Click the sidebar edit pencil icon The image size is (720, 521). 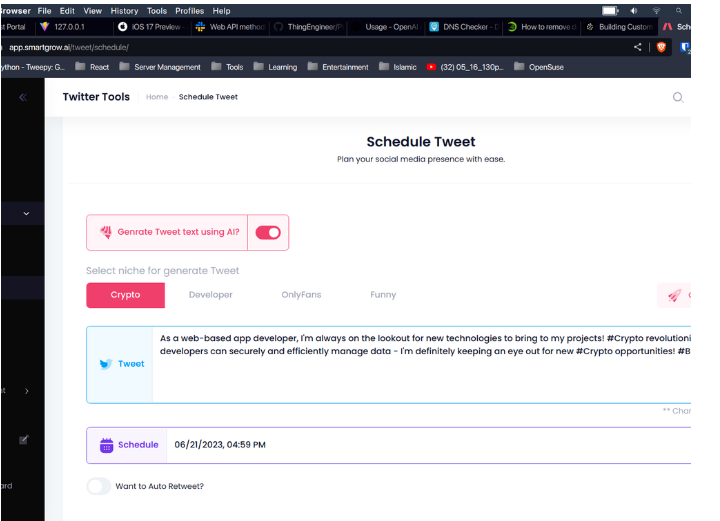pyautogui.click(x=23, y=440)
